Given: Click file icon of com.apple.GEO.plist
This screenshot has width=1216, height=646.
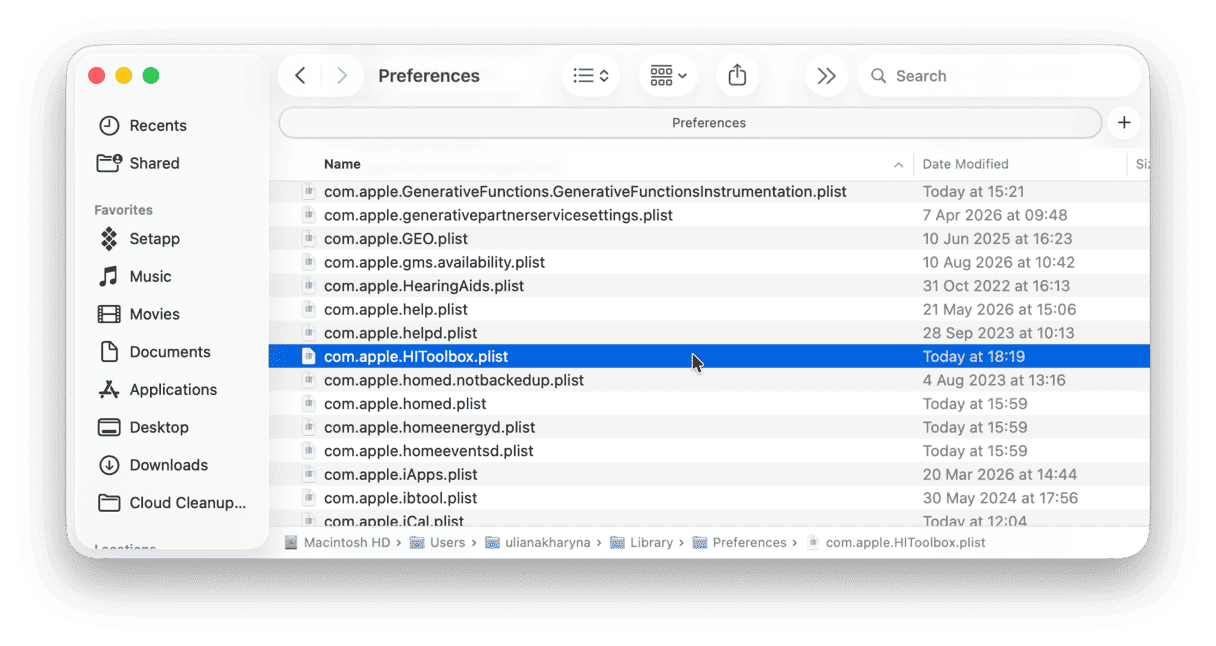Looking at the screenshot, I should tap(309, 239).
